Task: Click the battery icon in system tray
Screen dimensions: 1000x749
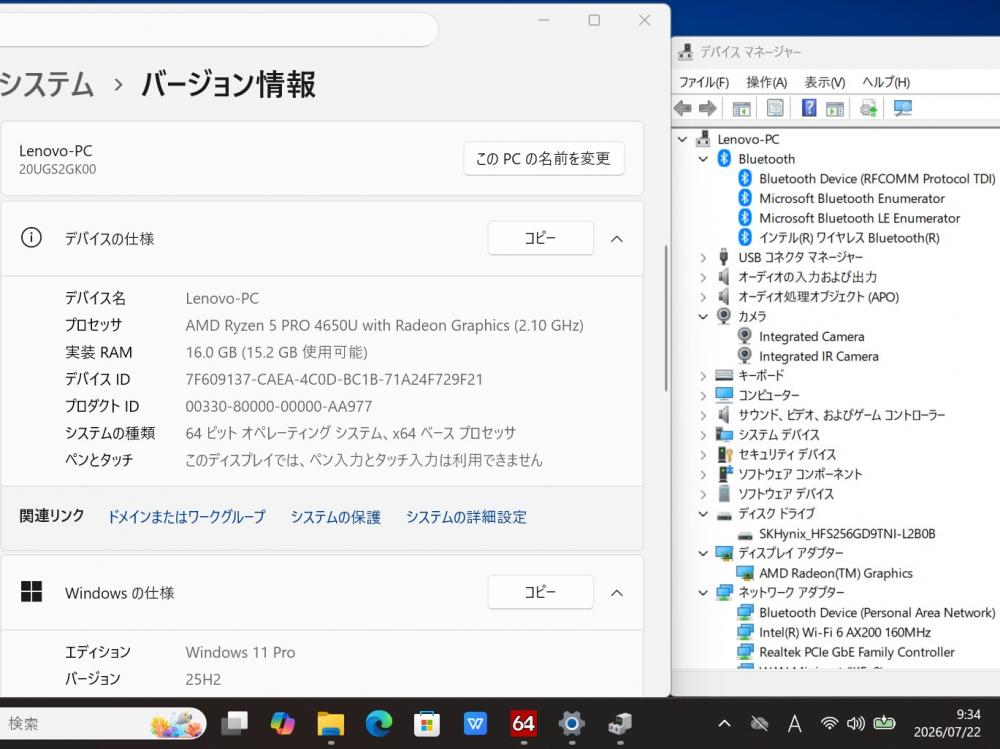Action: pos(884,723)
